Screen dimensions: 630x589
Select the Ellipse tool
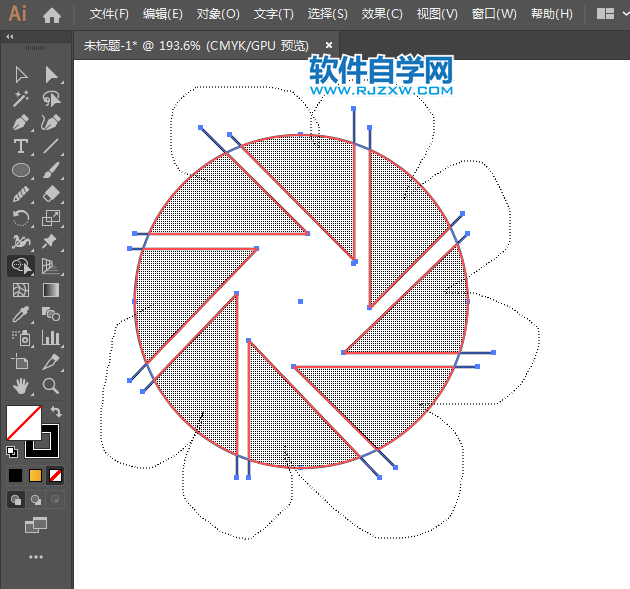[x=20, y=170]
